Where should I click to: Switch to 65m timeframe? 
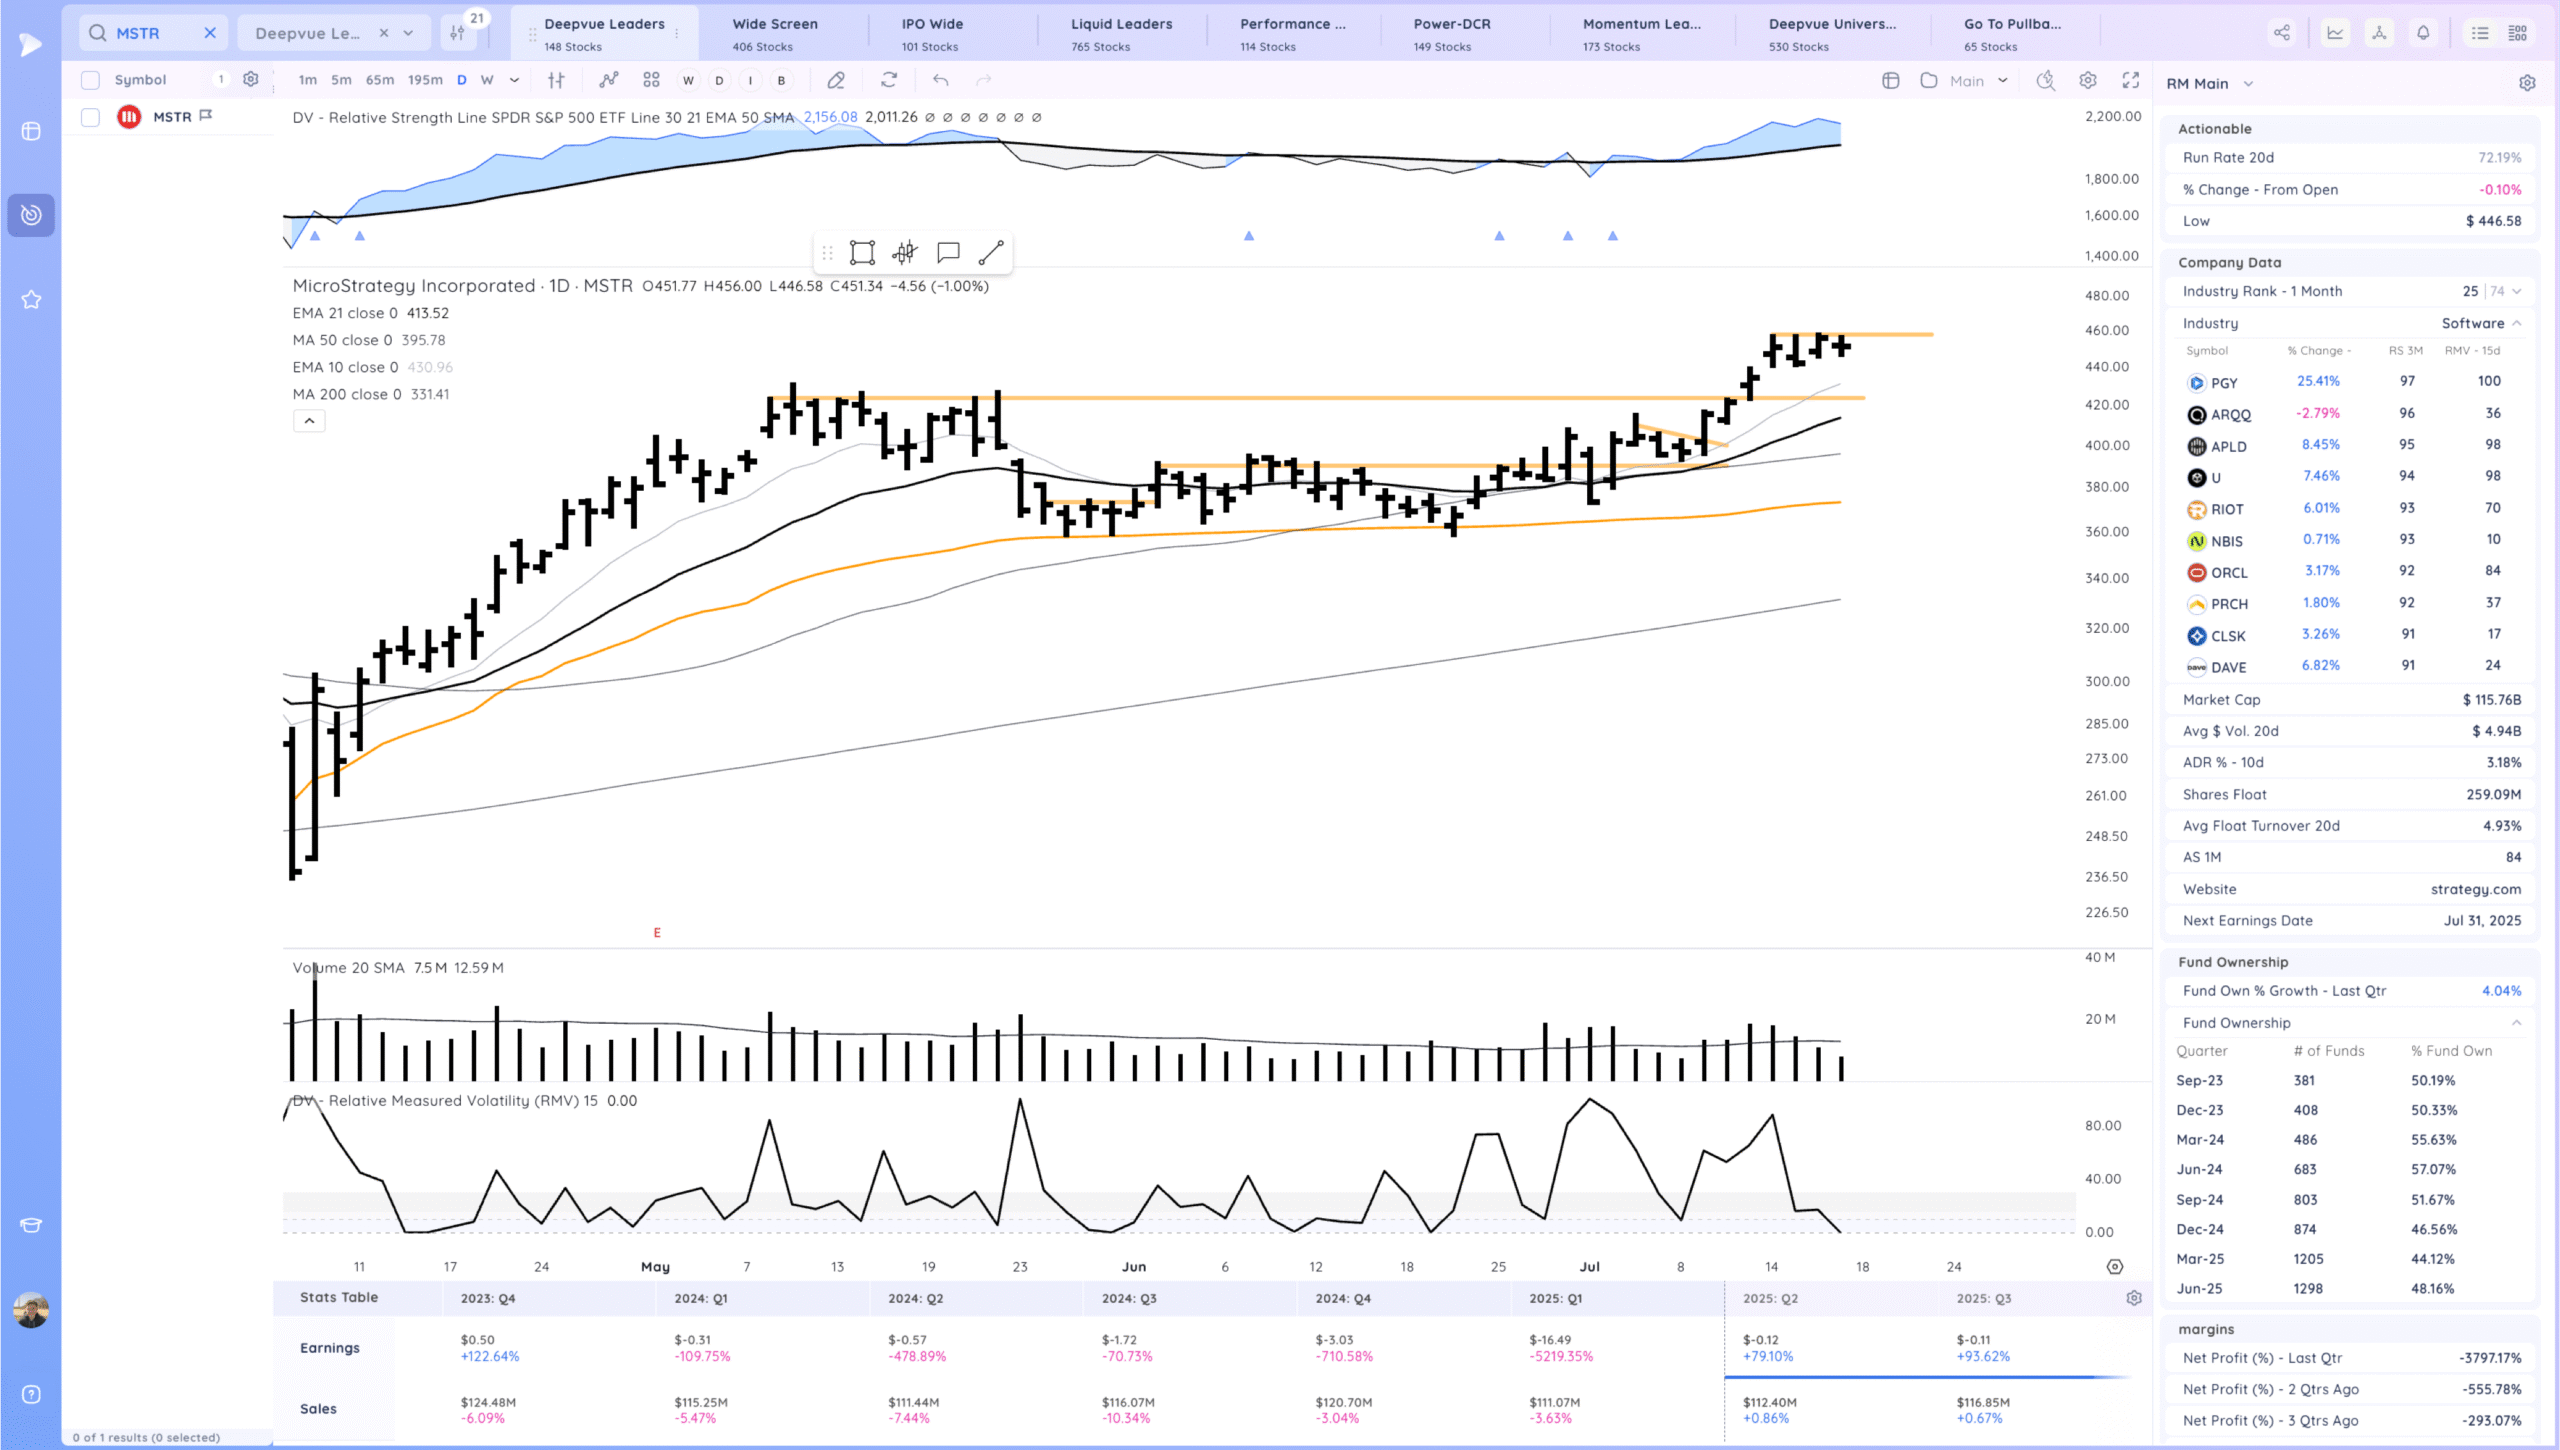pos(379,80)
